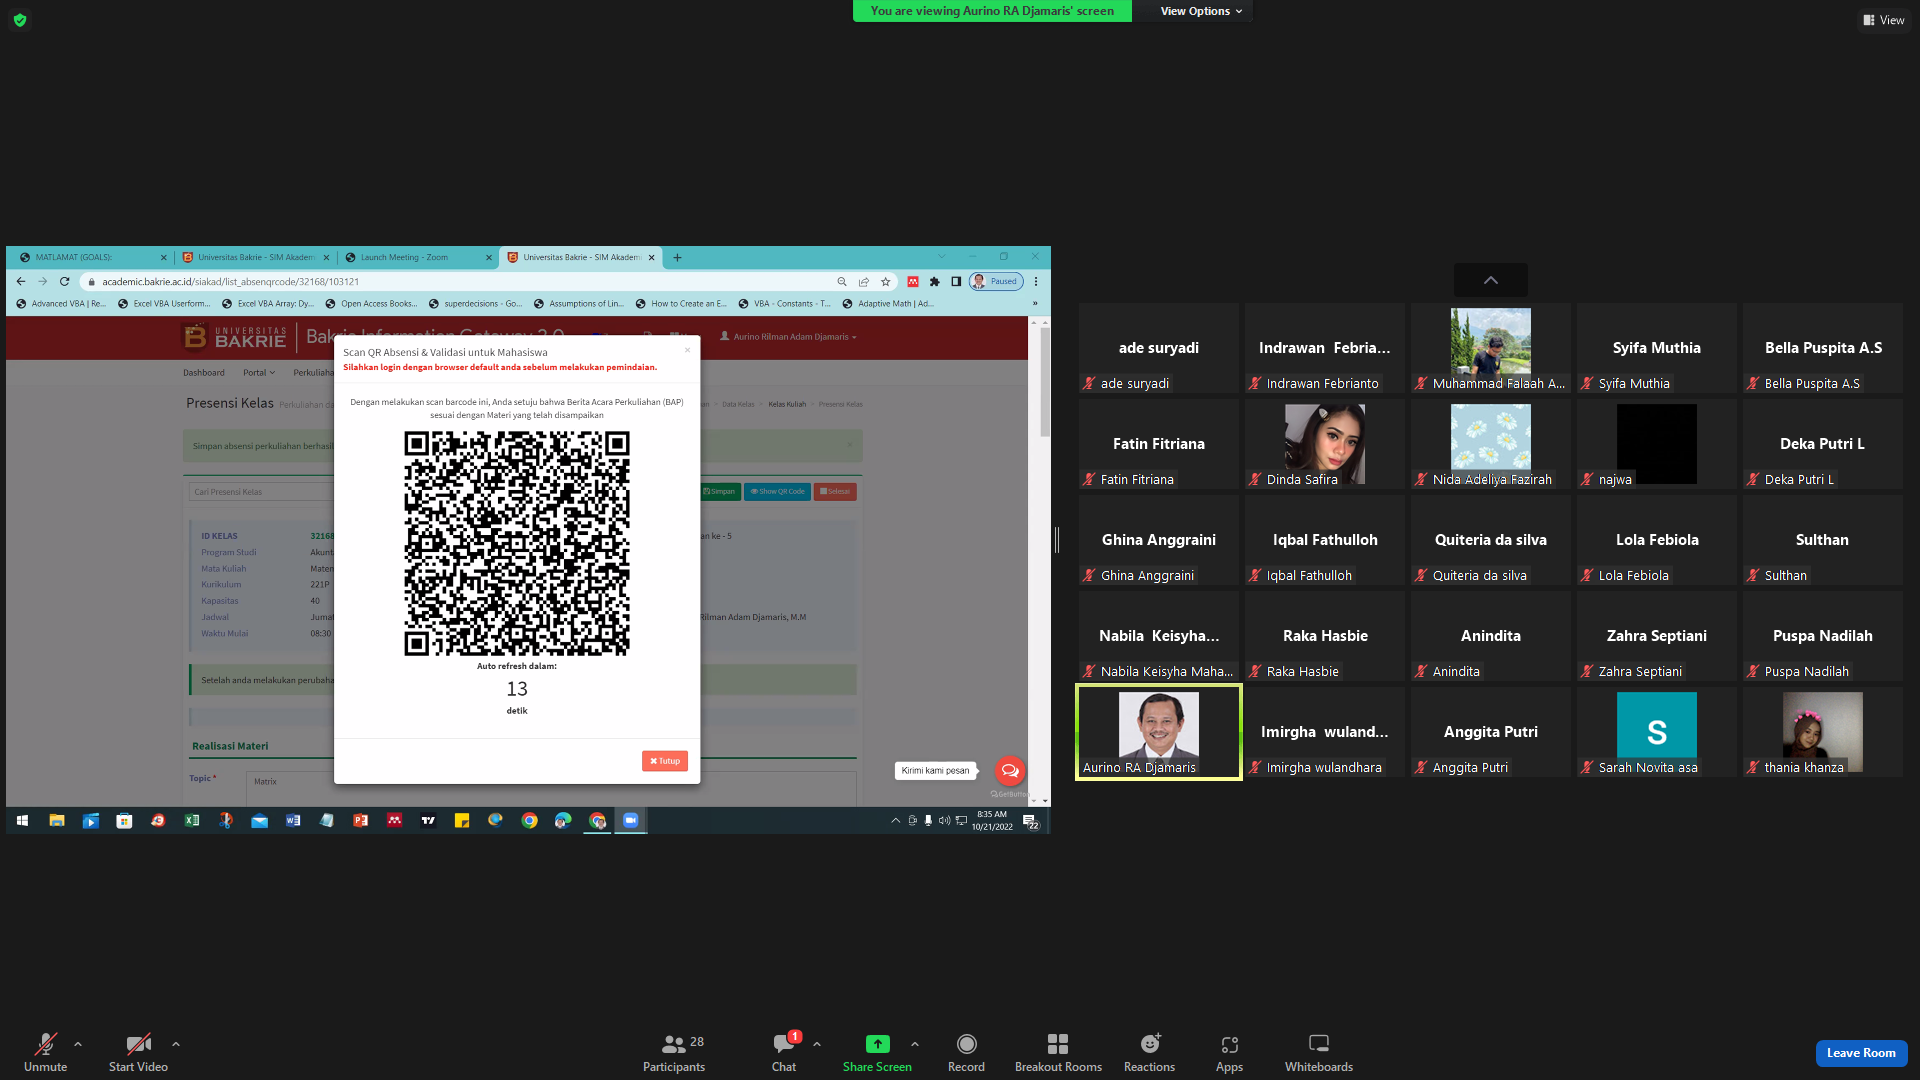Open the Kelas Kuliah breadcrumb link
The height and width of the screenshot is (1080, 1920).
click(x=787, y=405)
